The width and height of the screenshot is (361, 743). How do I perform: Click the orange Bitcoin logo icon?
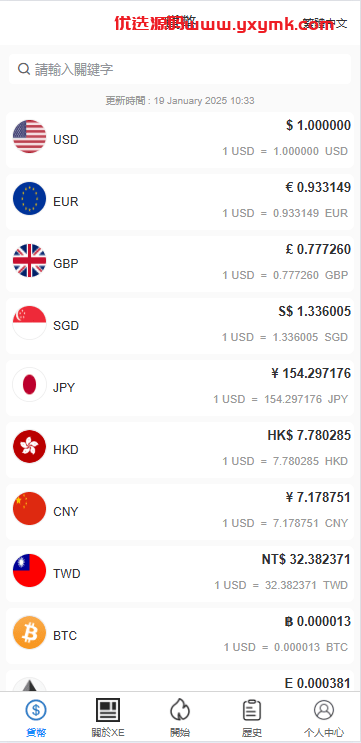click(29, 633)
